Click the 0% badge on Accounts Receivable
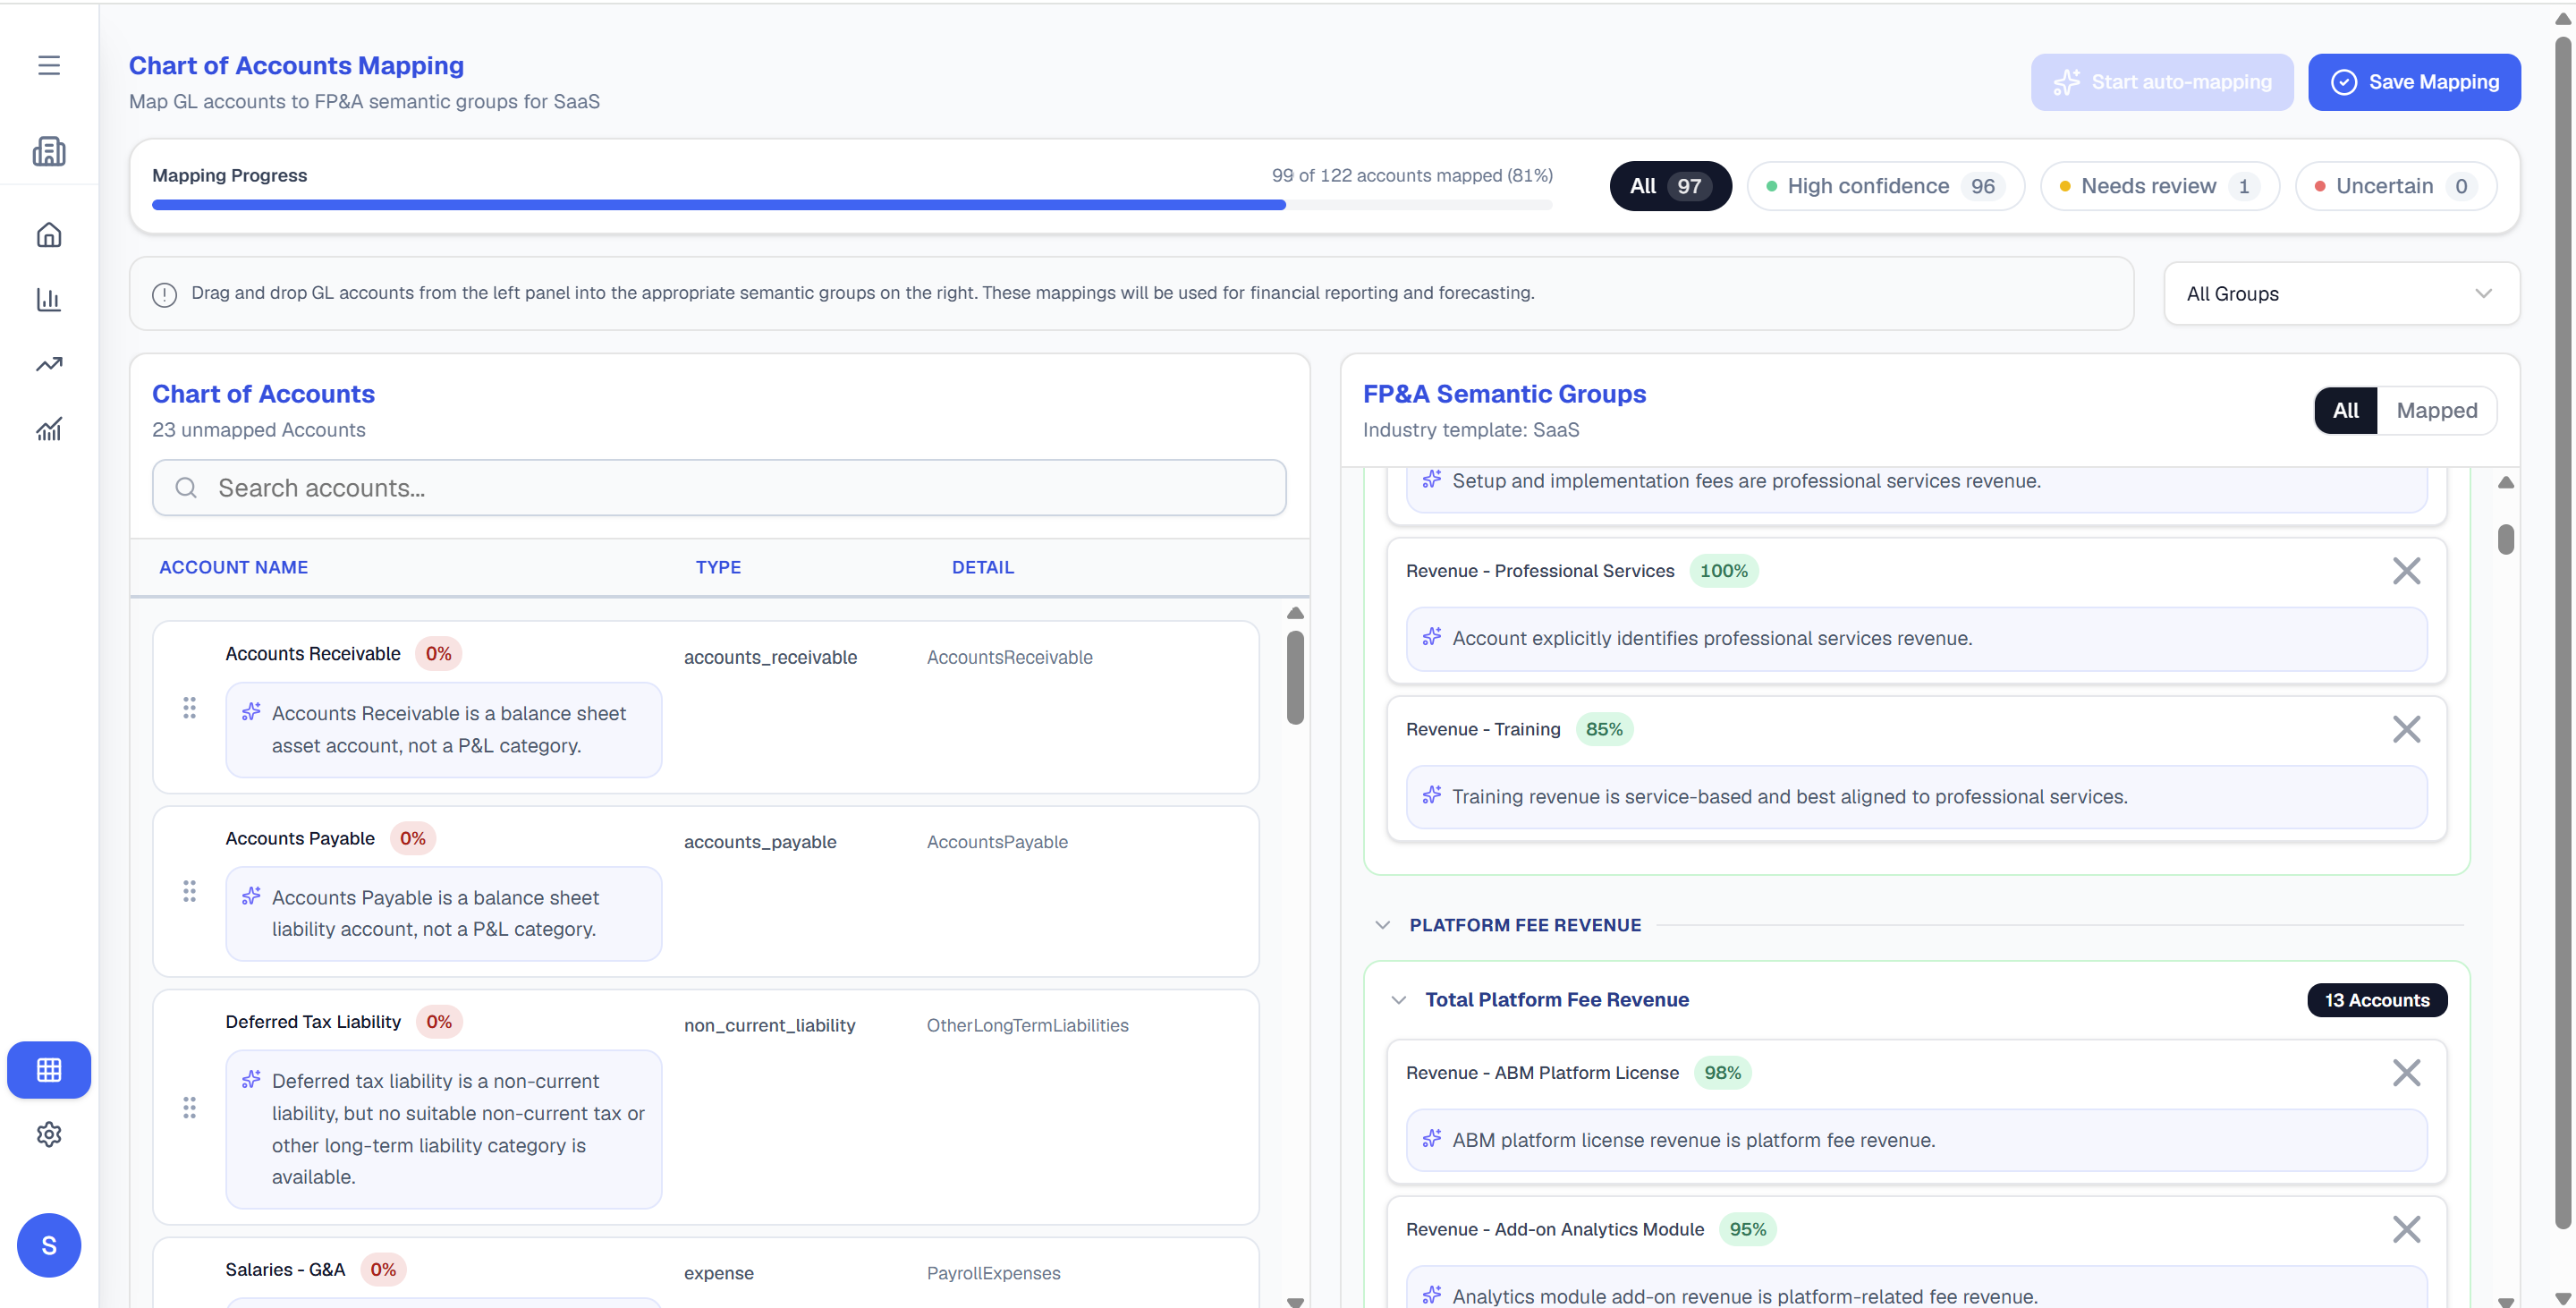This screenshot has height=1308, width=2576. click(x=438, y=653)
